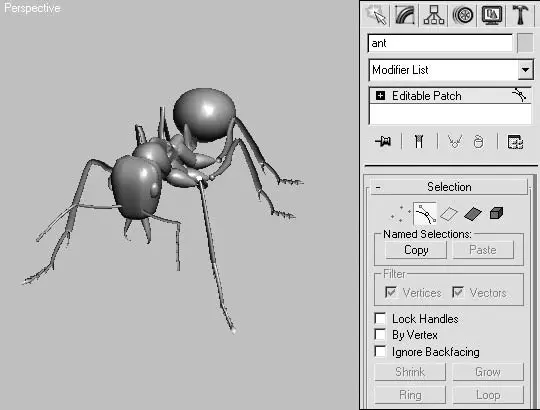Expand the Editable Patch stack entry
This screenshot has height=410, width=540.
coord(380,96)
